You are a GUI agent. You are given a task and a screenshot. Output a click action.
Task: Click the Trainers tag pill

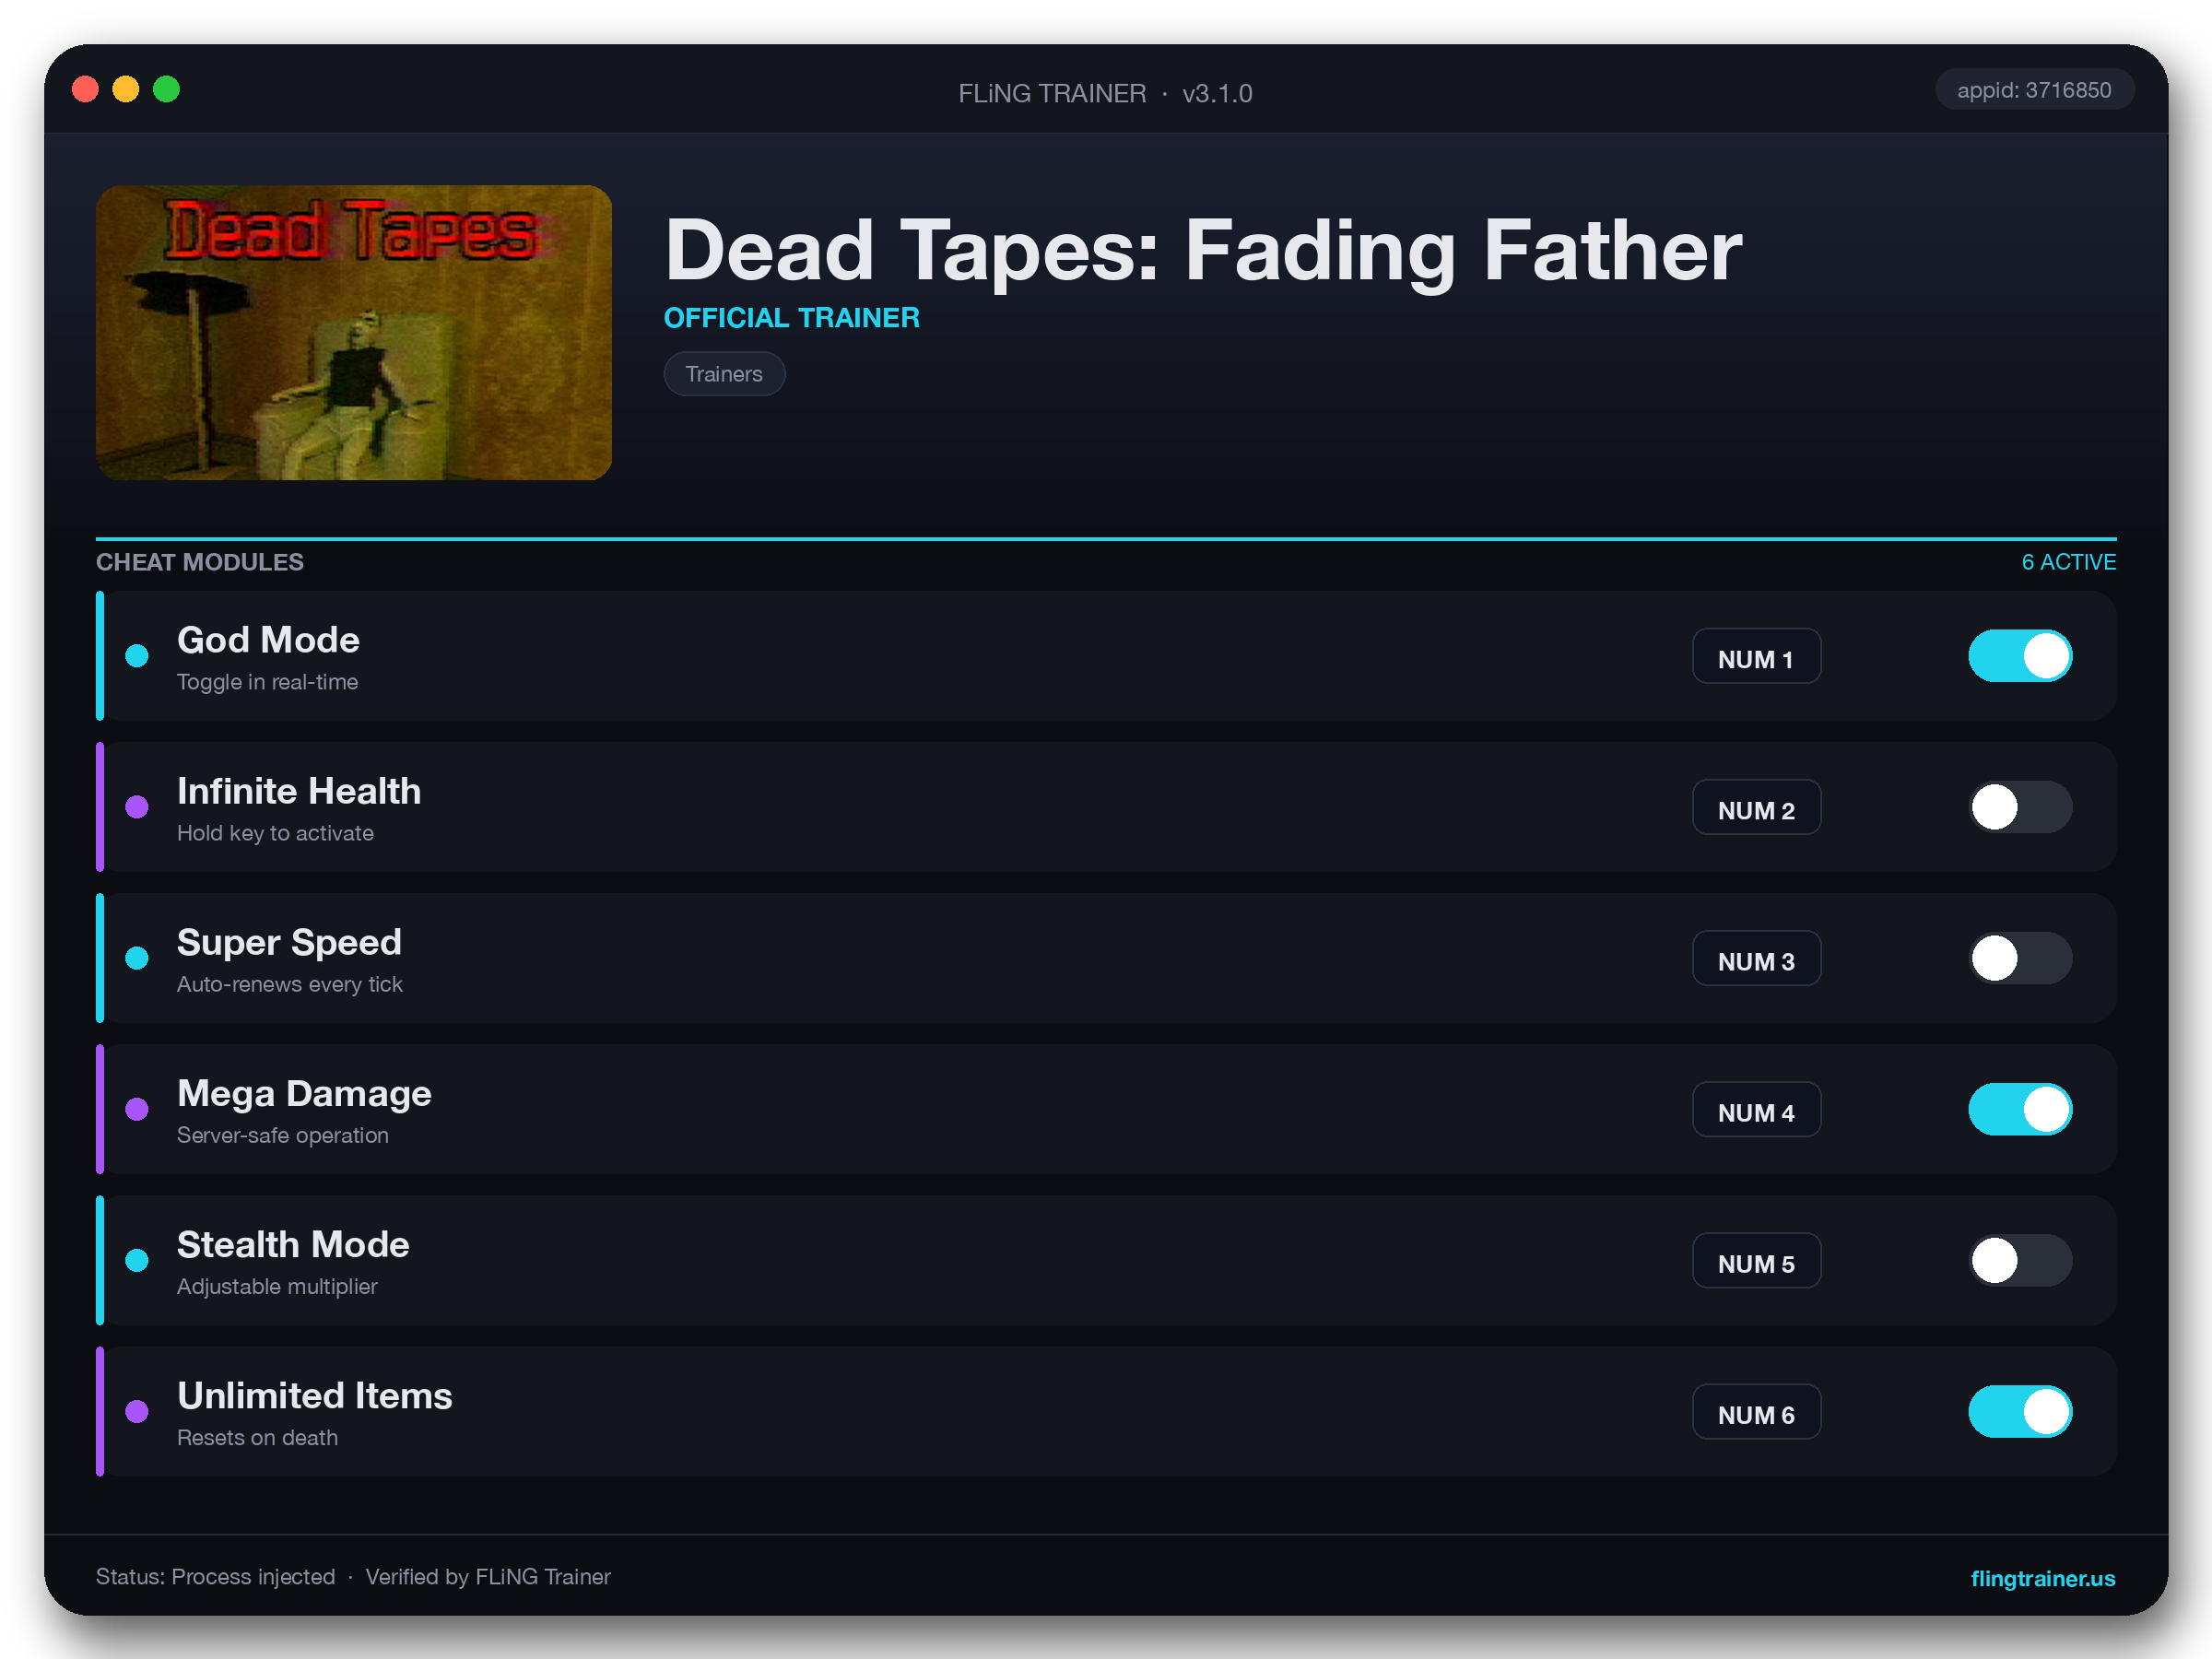724,374
